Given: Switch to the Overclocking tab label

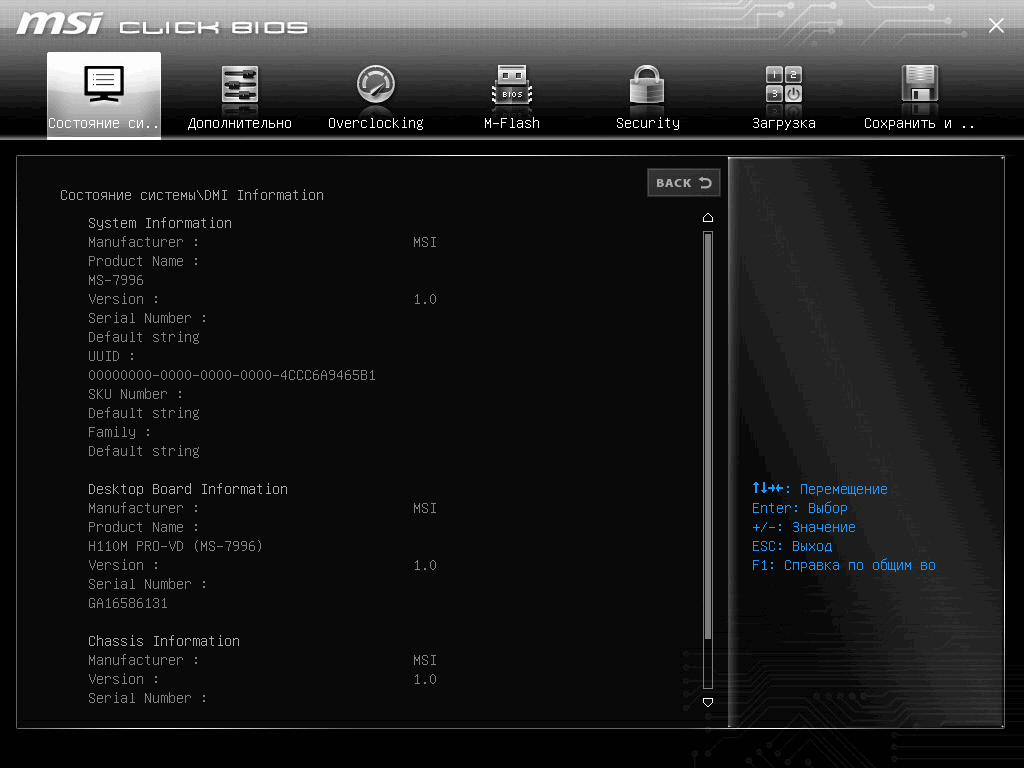Looking at the screenshot, I should coord(376,123).
